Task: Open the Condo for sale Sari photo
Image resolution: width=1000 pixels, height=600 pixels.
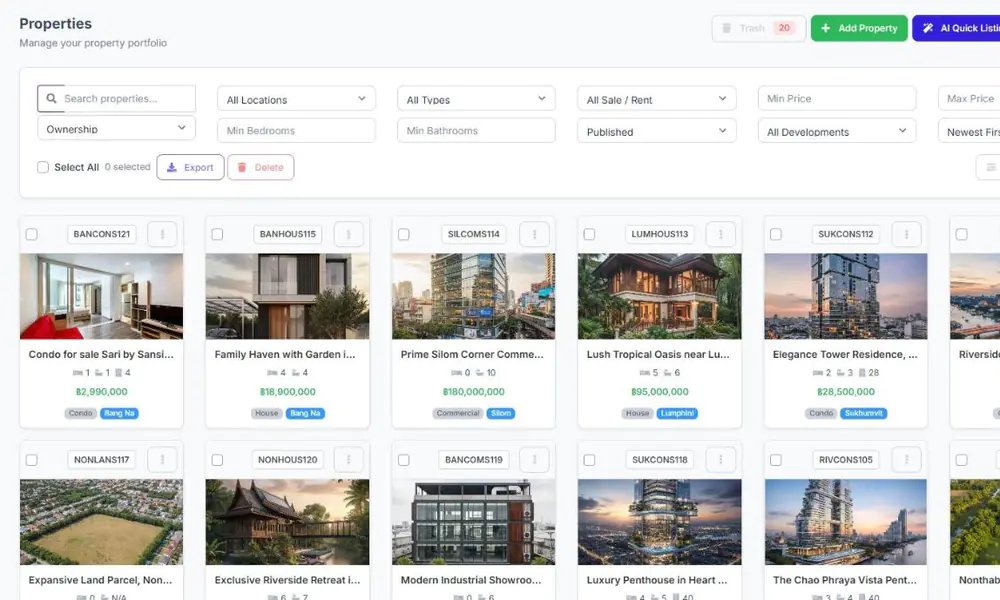Action: [101, 296]
